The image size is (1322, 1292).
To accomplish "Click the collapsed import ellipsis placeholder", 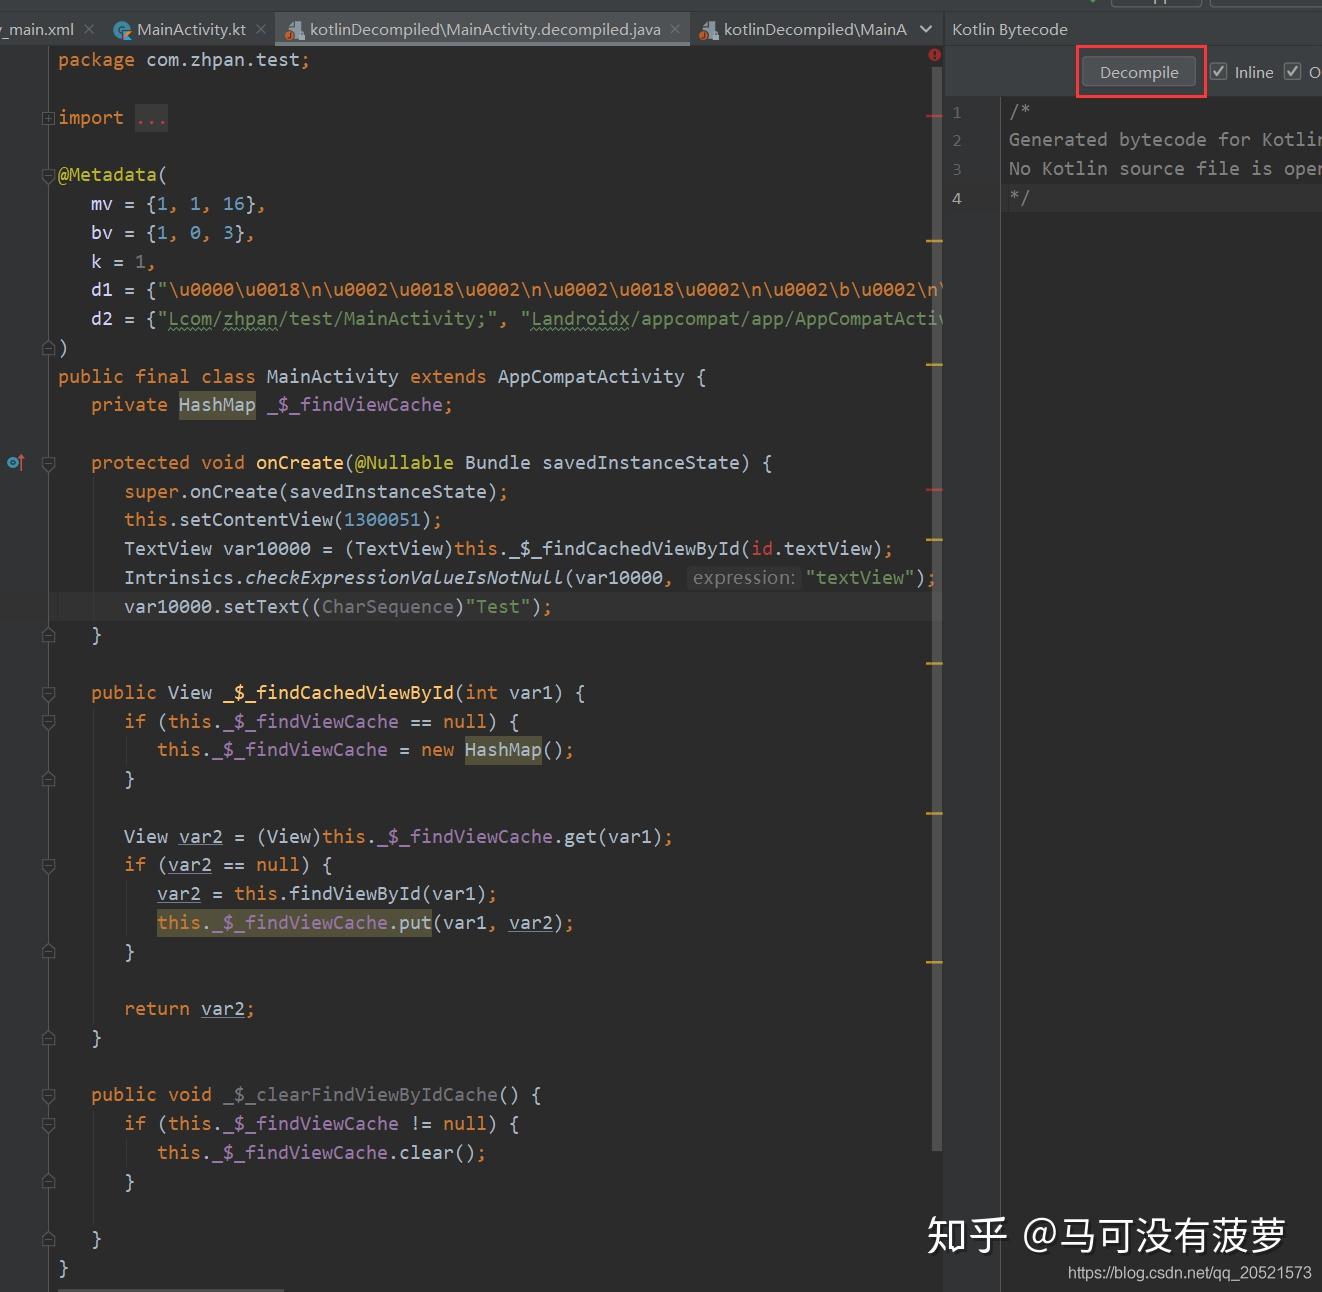I will click(151, 118).
